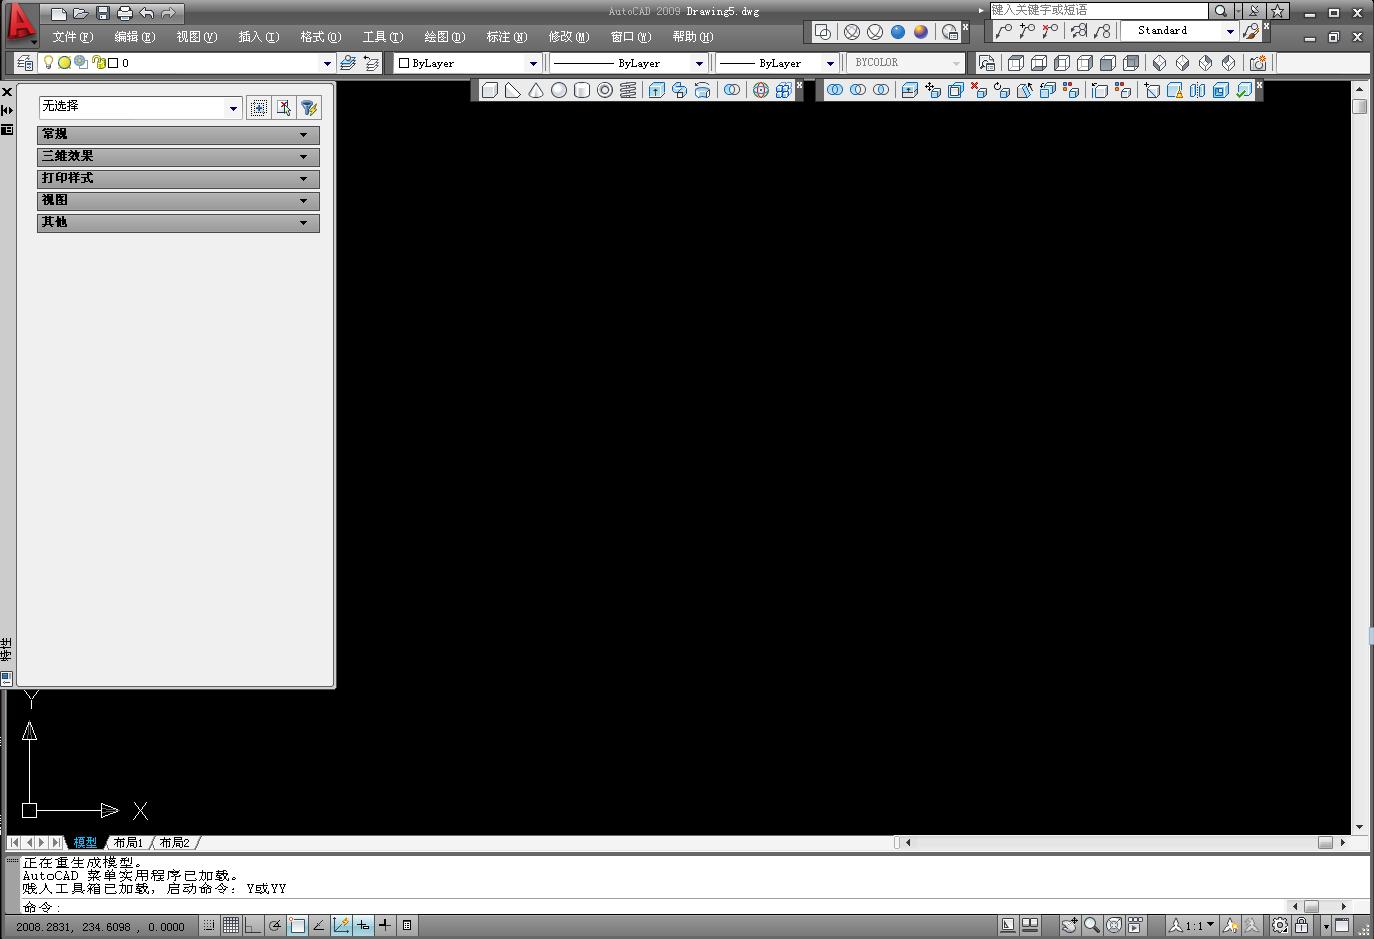The image size is (1374, 939).
Task: Select the Realistic visual style sphere icon
Action: [898, 32]
